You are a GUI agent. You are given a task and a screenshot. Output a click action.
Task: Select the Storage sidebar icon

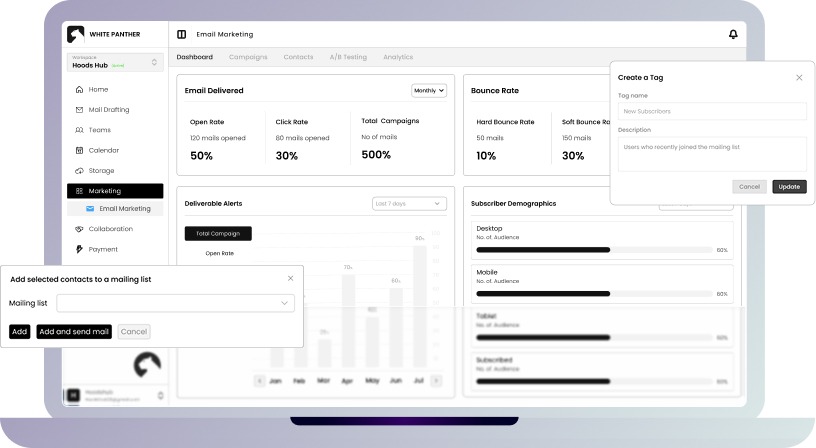(x=79, y=171)
